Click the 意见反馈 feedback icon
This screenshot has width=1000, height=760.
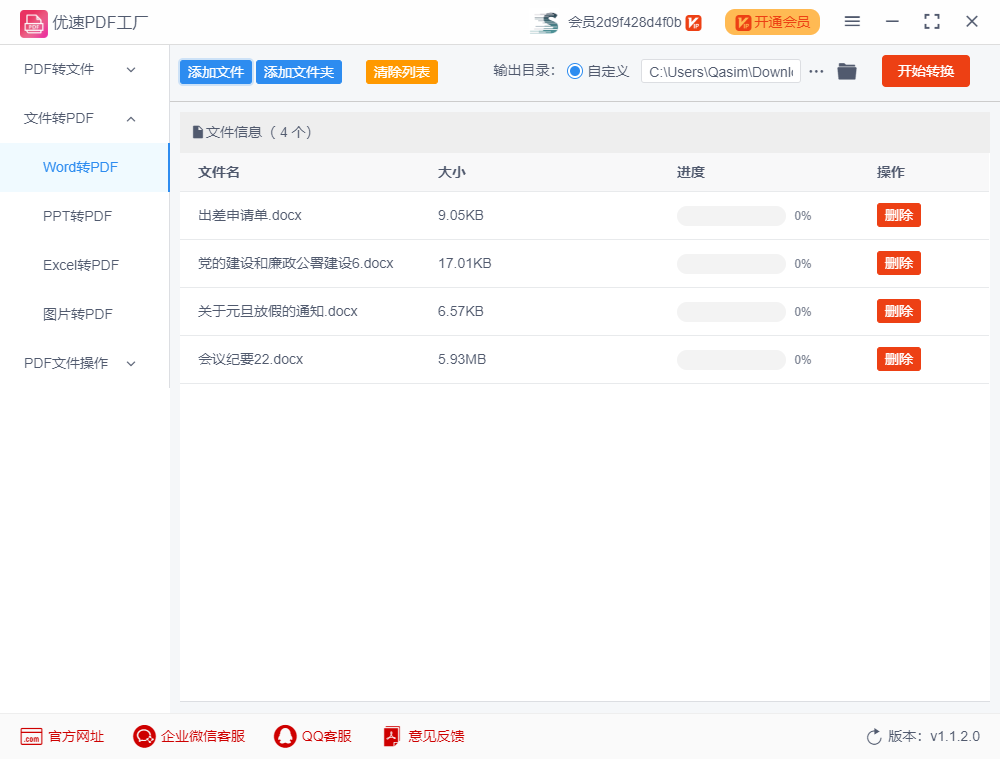(x=391, y=736)
